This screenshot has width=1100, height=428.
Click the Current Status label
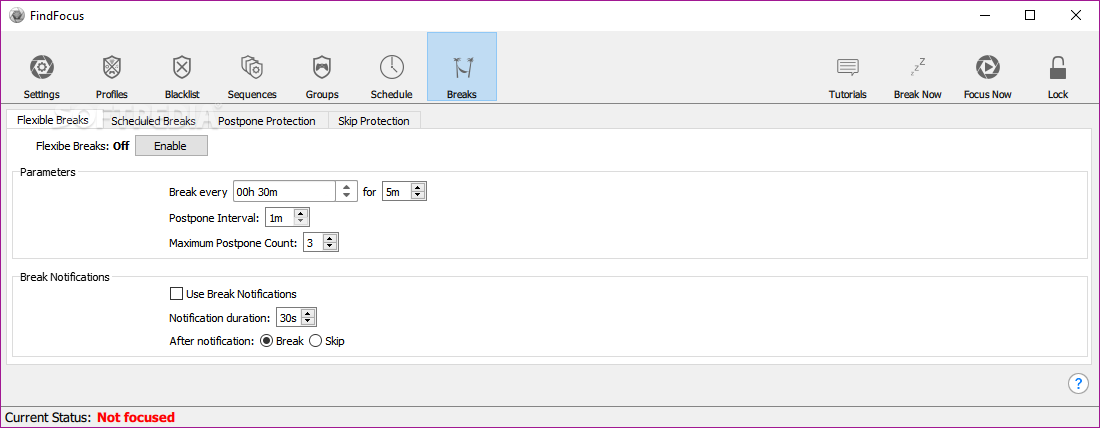(x=48, y=417)
